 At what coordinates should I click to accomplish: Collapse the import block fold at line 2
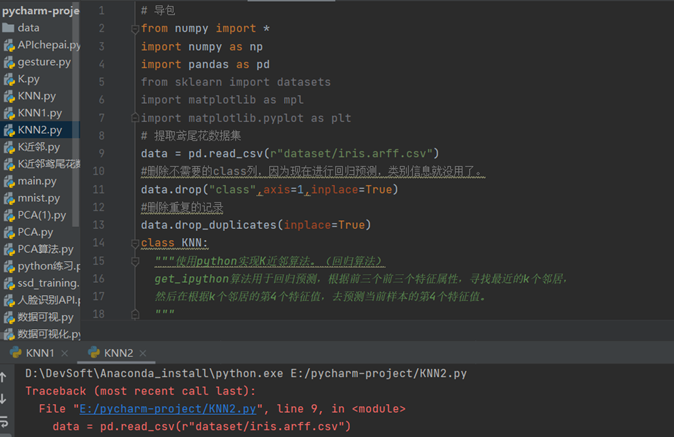135,29
